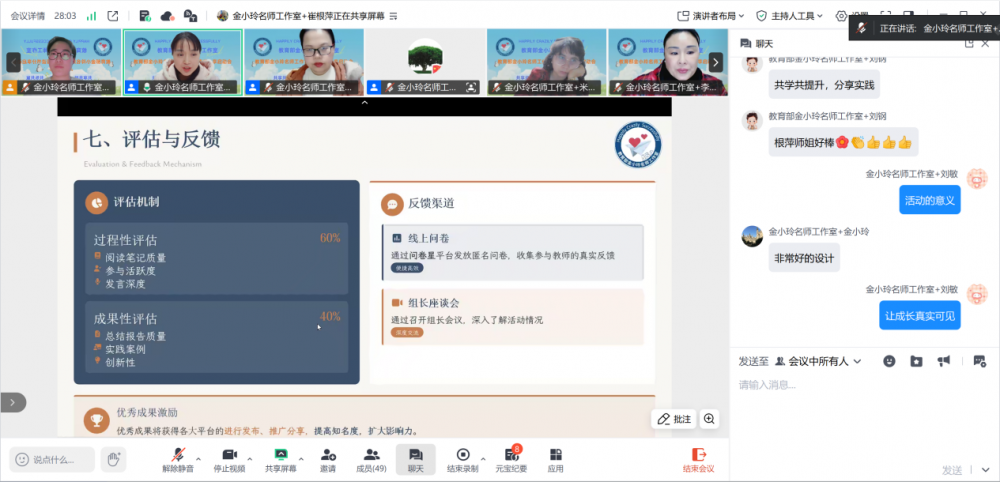The width and height of the screenshot is (1000, 482).
Task: Stop recording with 结束录制
Action: click(x=461, y=459)
